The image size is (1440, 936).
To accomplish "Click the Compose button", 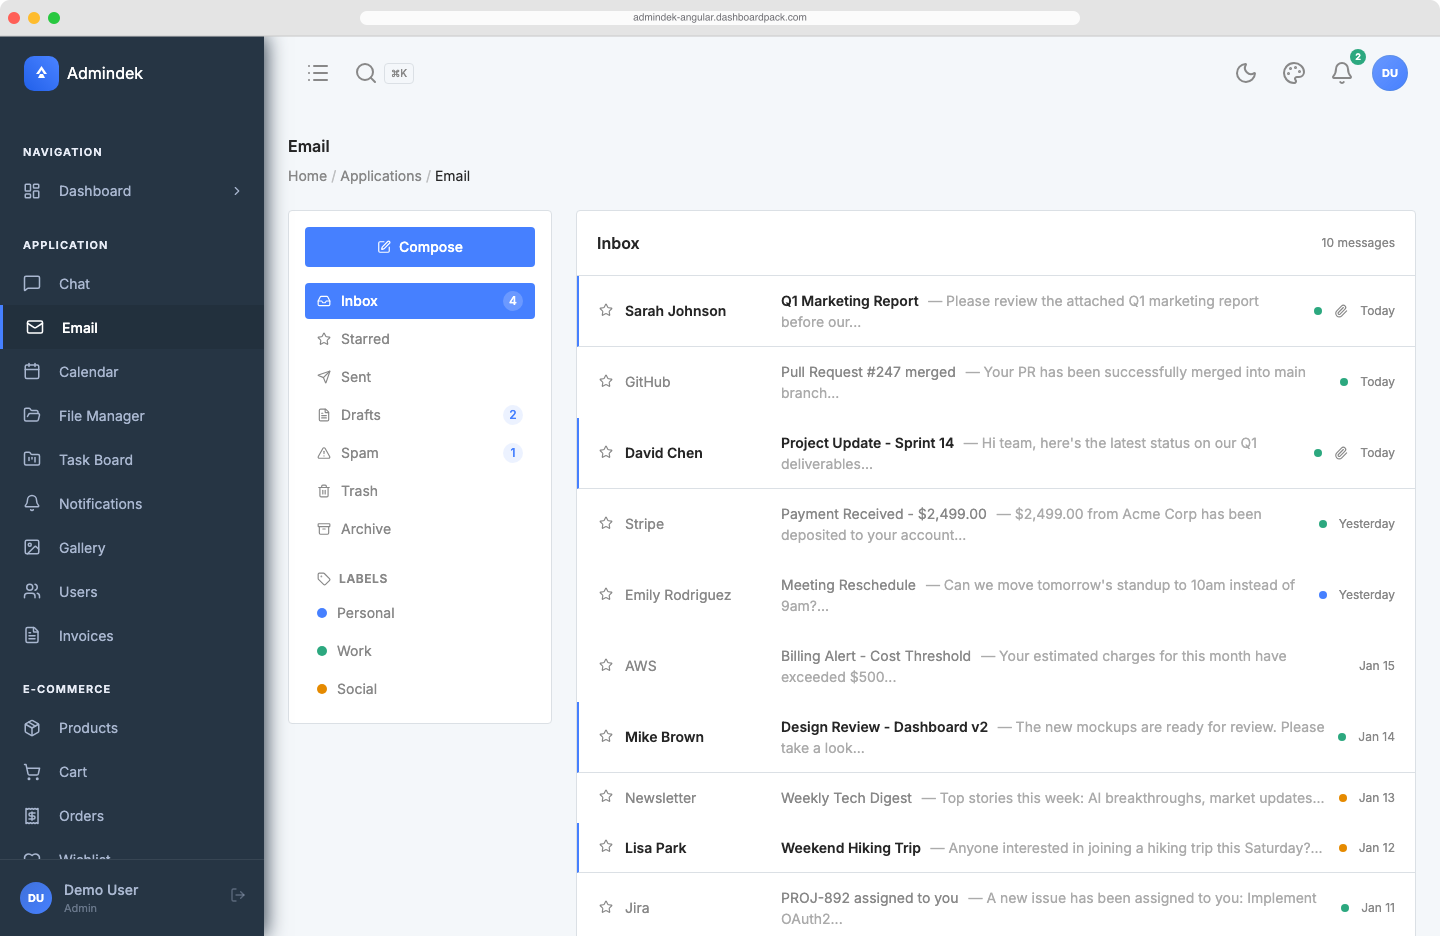I will (420, 246).
